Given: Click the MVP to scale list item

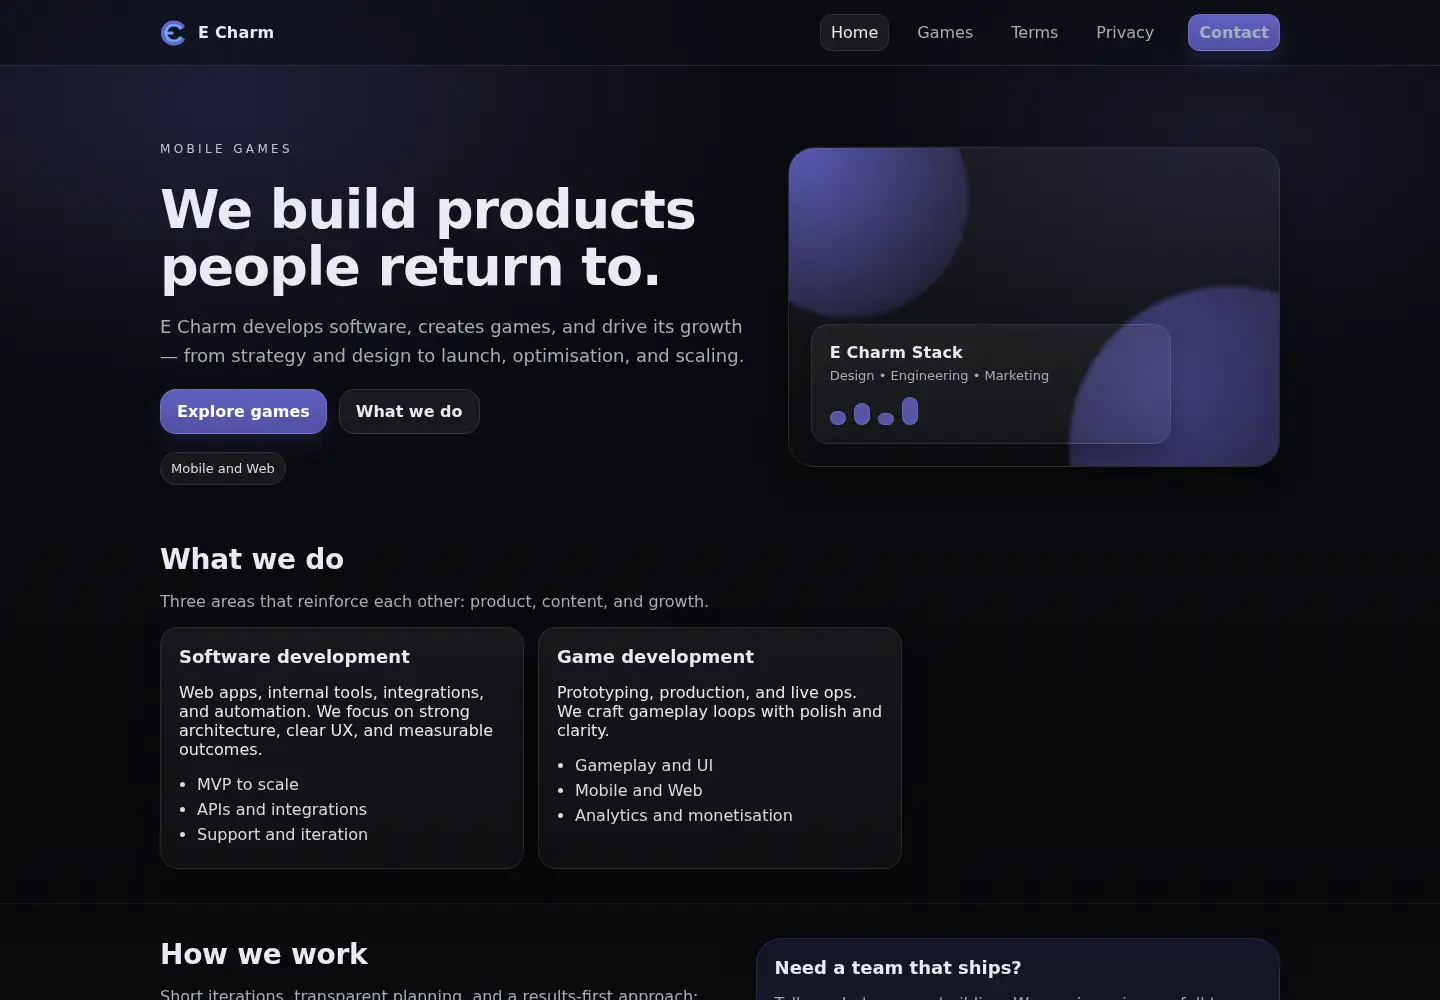Looking at the screenshot, I should [248, 784].
